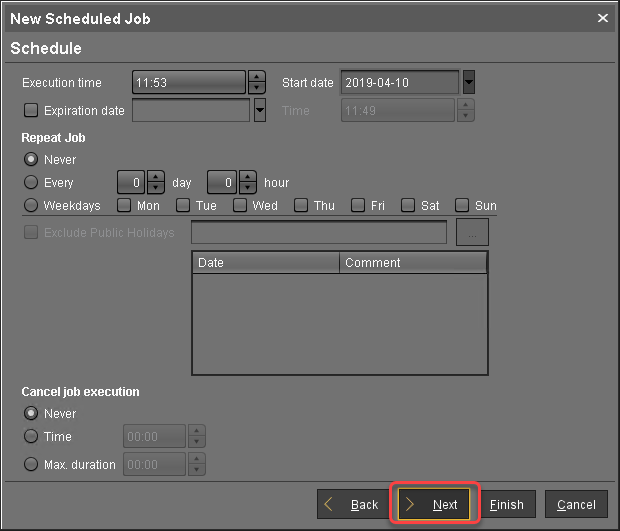The width and height of the screenshot is (620, 531).
Task: Increase Execution time using up spinner arrow
Action: click(x=257, y=77)
